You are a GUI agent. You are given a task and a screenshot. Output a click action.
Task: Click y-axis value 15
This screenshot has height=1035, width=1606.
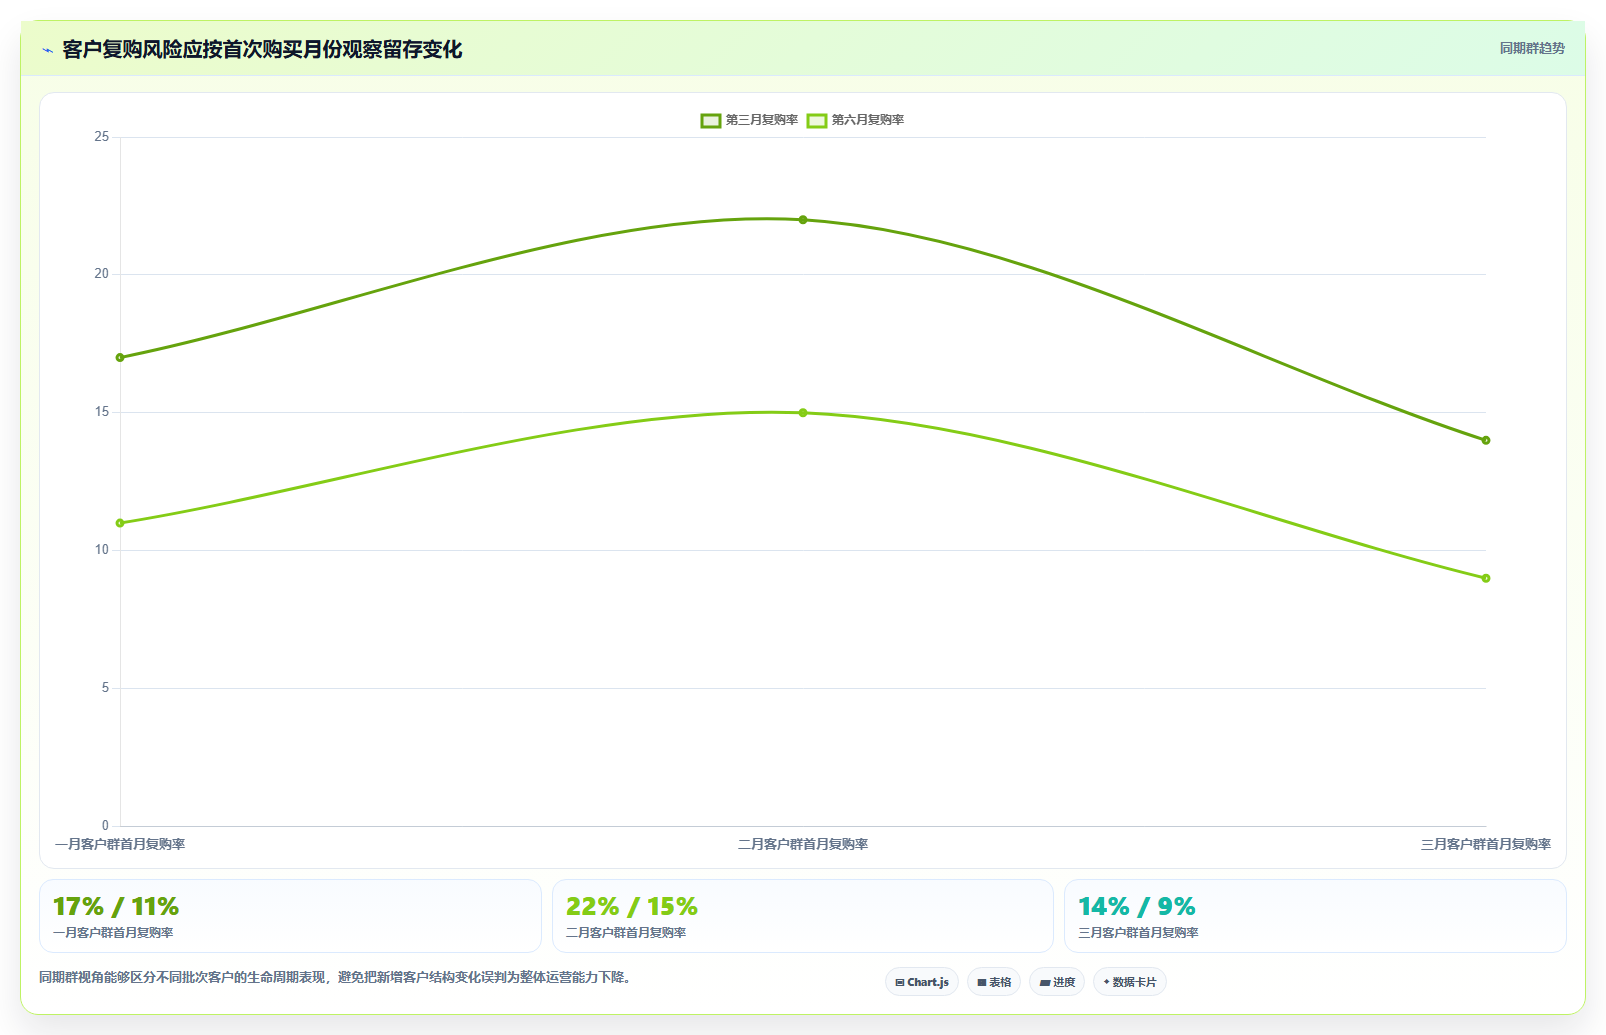[x=102, y=412]
